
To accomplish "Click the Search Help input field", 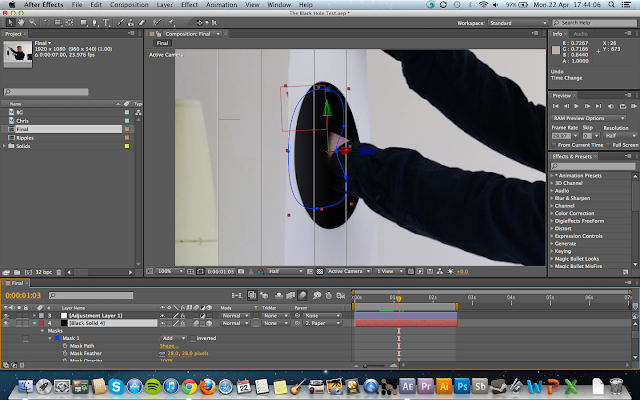I will (594, 23).
